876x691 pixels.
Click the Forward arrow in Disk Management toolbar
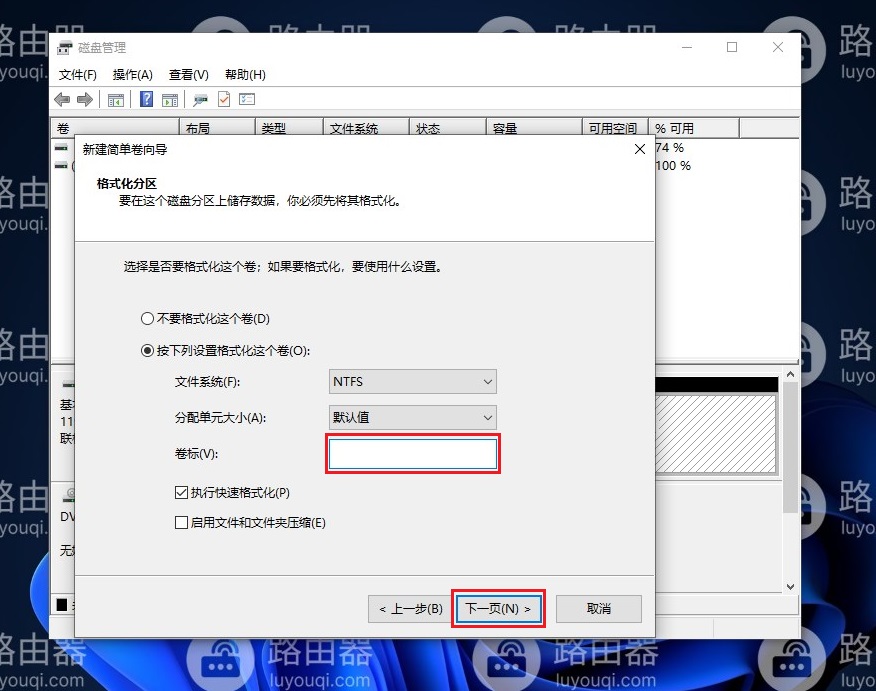click(x=85, y=99)
